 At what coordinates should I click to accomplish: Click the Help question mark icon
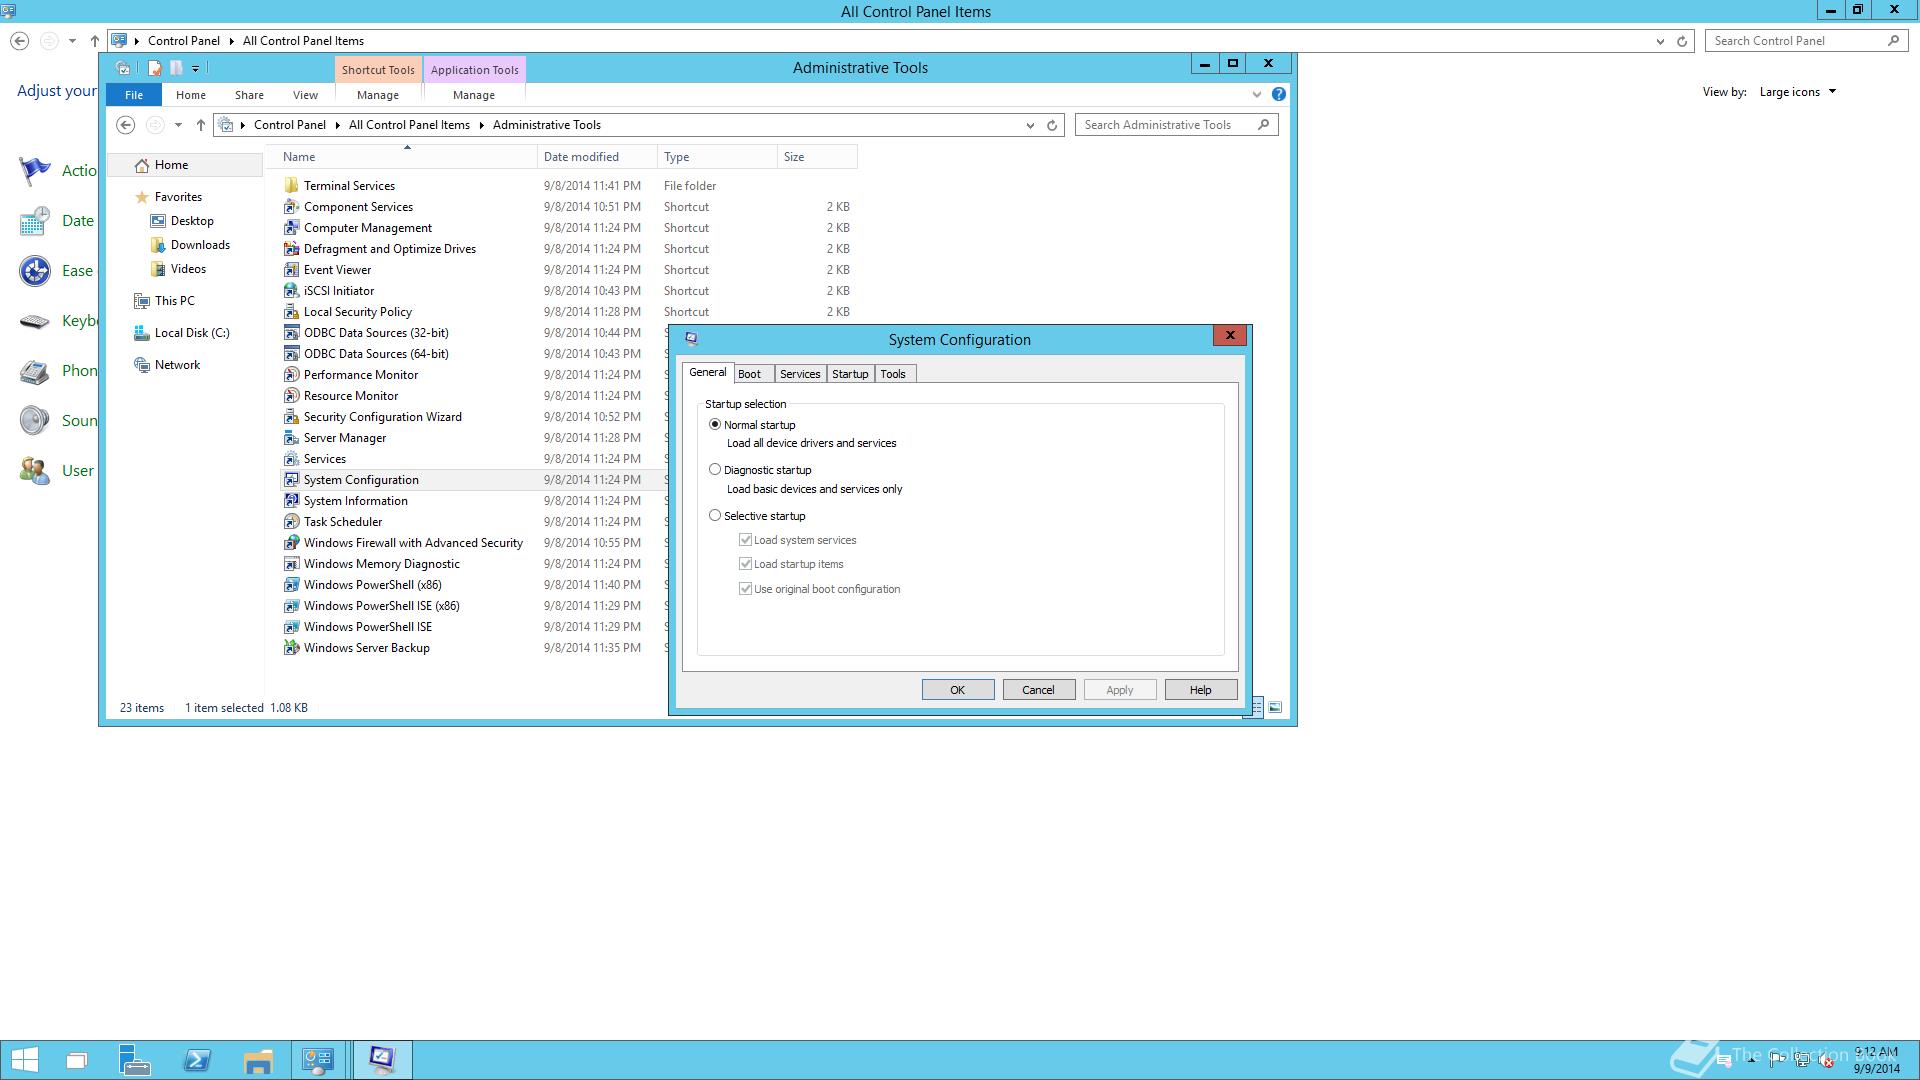point(1278,94)
